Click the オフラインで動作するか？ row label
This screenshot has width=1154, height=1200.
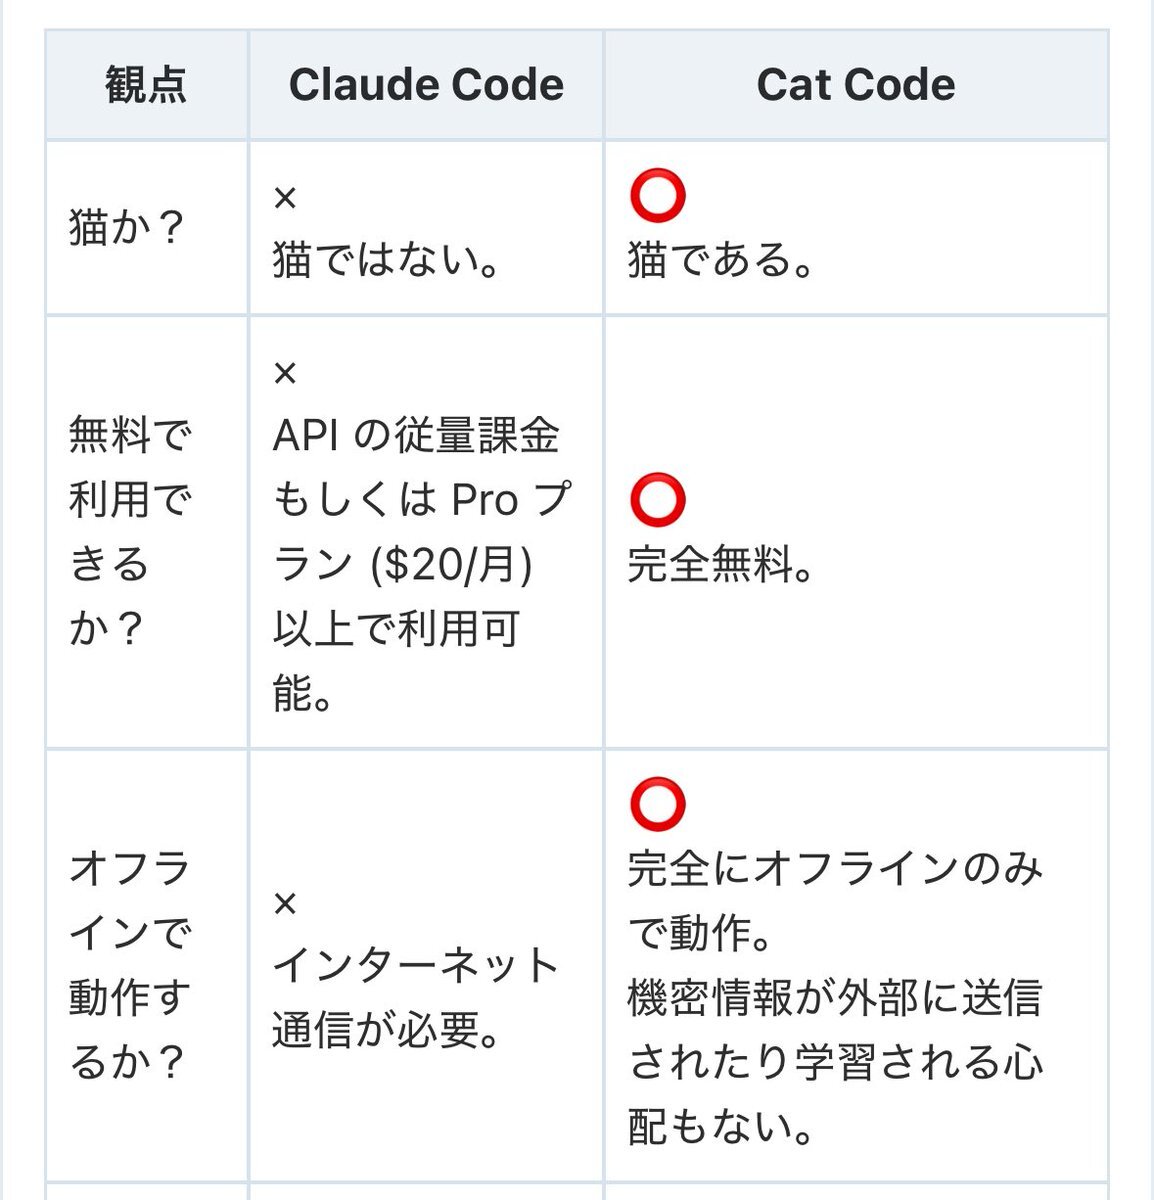point(129,965)
